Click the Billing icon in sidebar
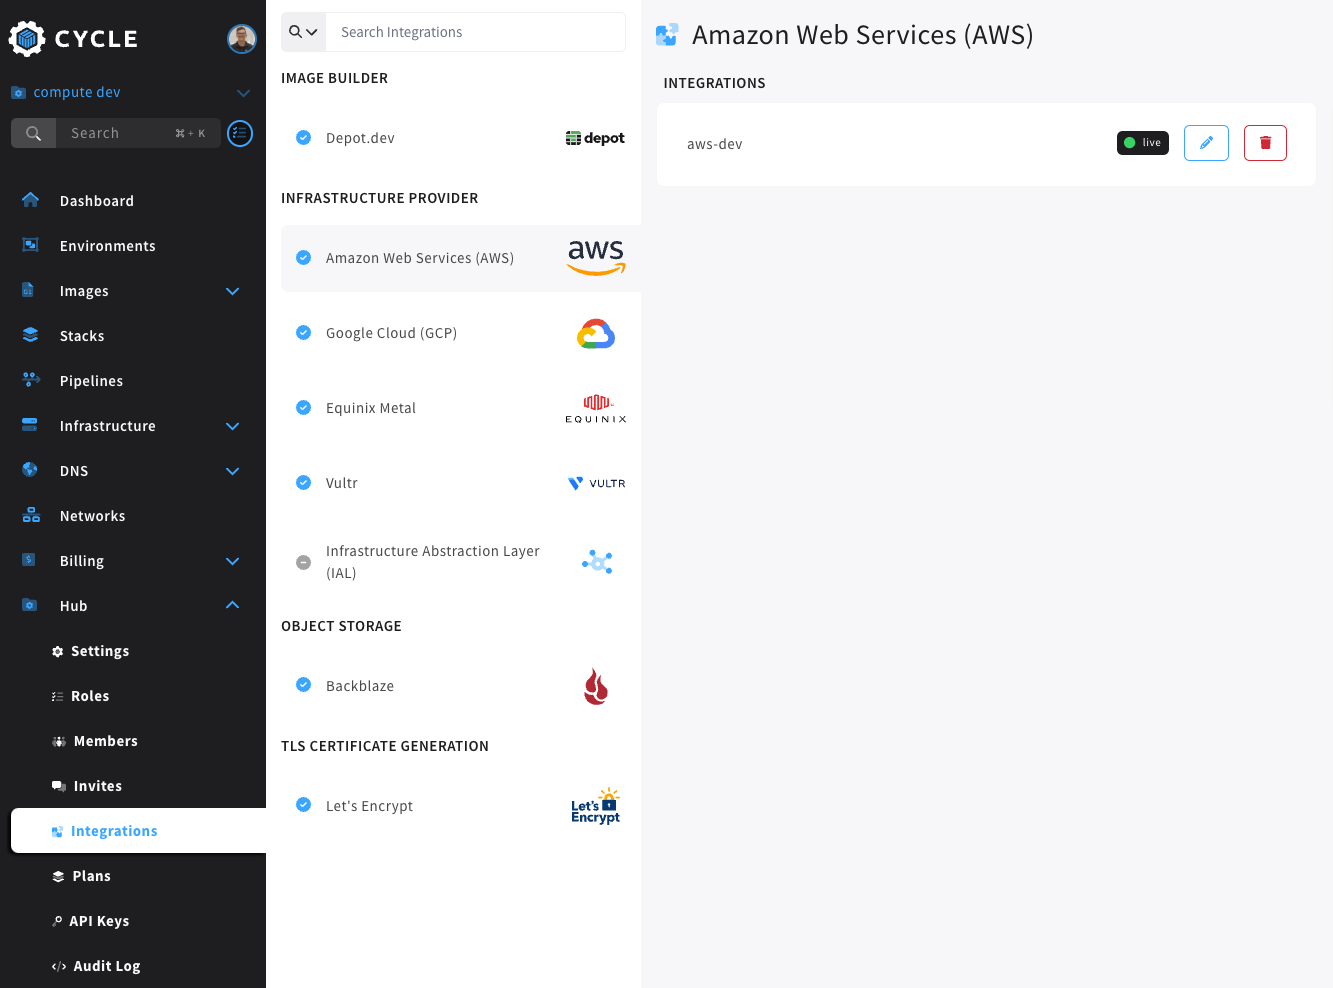1333x988 pixels. click(29, 560)
